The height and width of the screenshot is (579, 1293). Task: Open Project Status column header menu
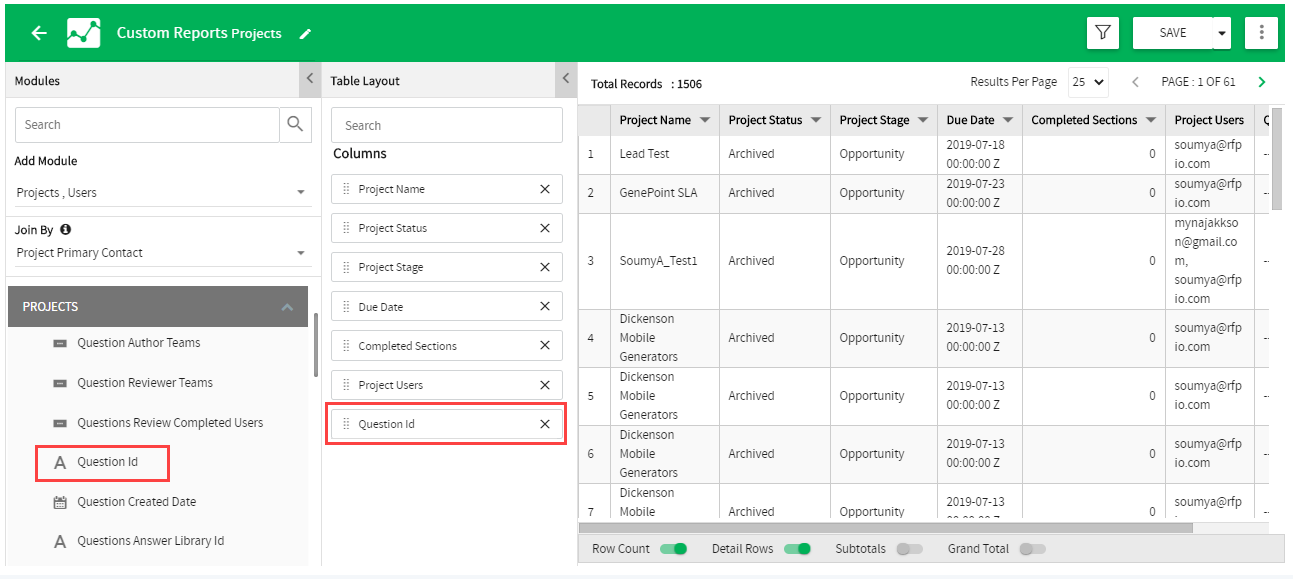coord(816,120)
